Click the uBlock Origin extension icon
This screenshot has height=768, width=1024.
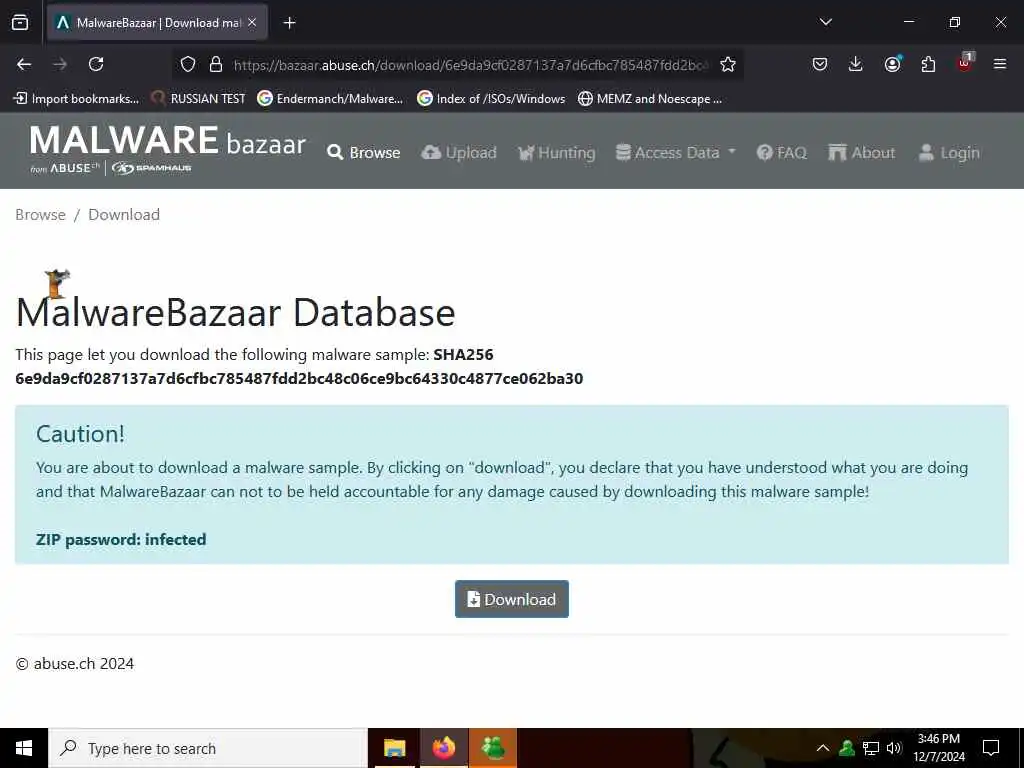tap(965, 63)
